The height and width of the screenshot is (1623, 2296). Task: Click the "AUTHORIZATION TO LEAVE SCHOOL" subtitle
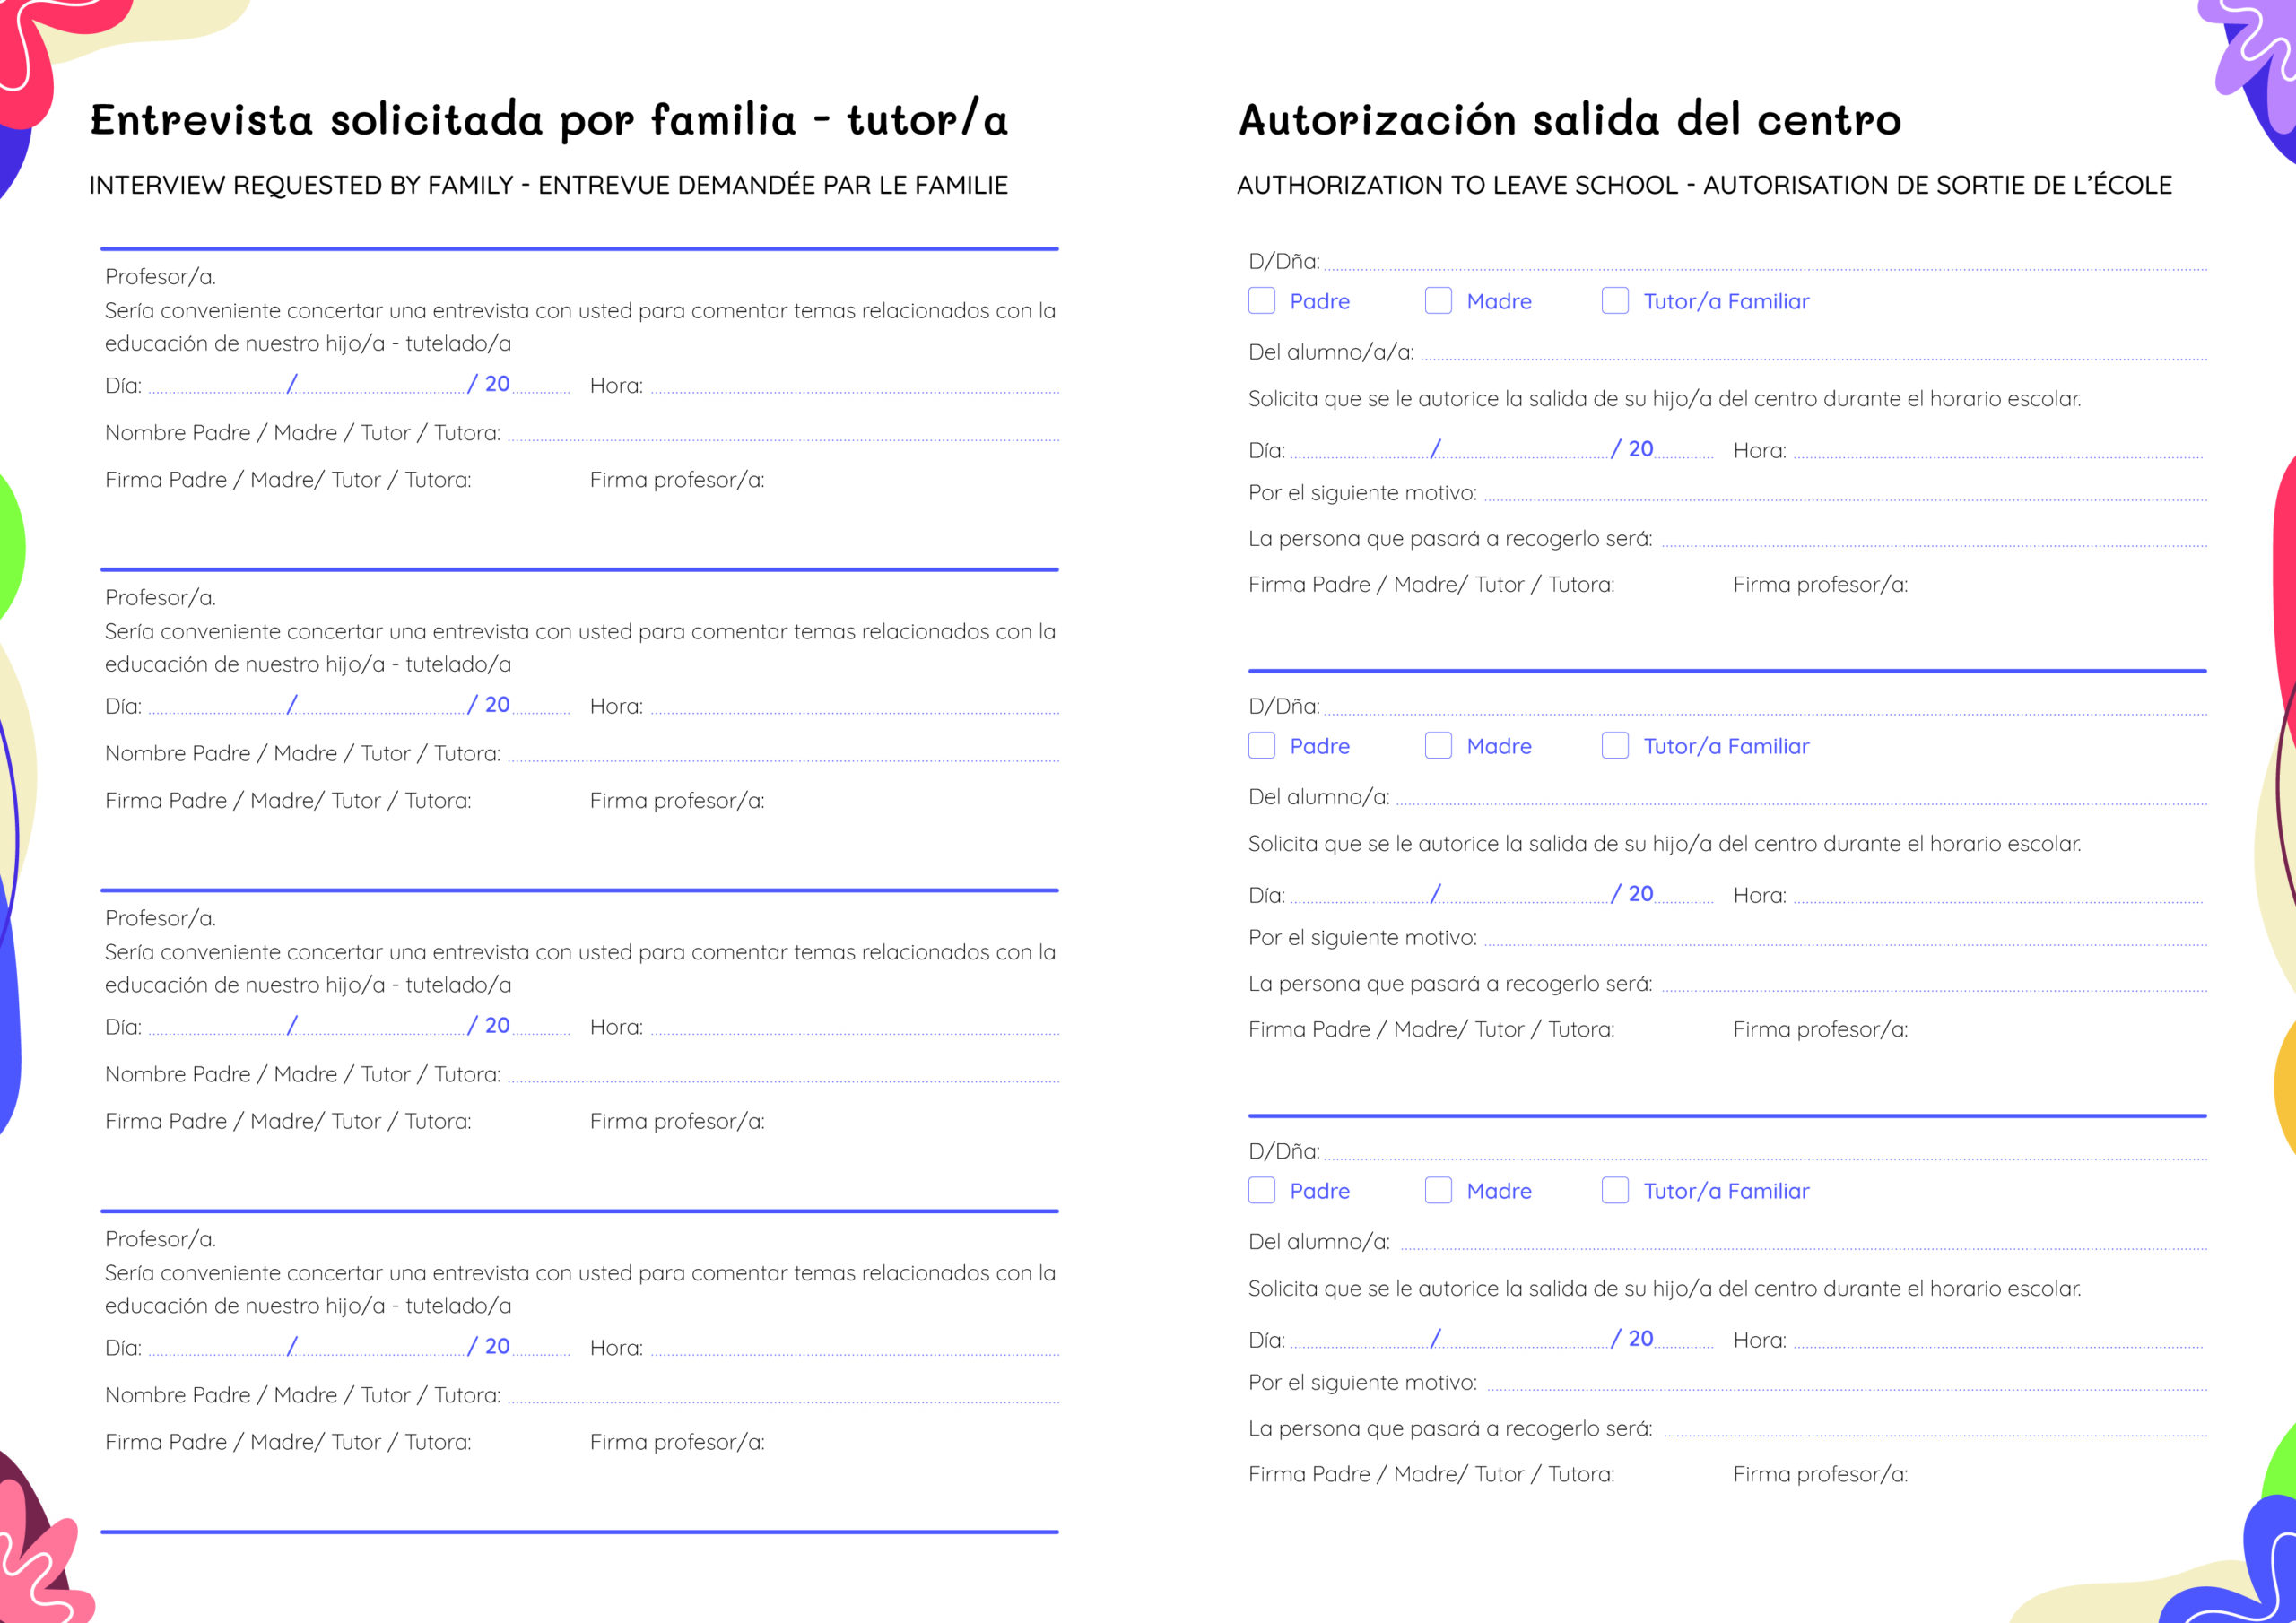[x=1457, y=185]
